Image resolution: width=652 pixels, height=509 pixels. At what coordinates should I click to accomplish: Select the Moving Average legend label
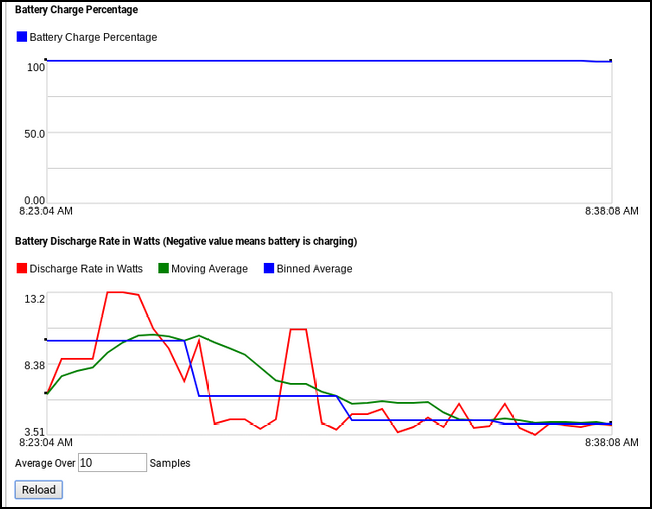[x=210, y=269]
